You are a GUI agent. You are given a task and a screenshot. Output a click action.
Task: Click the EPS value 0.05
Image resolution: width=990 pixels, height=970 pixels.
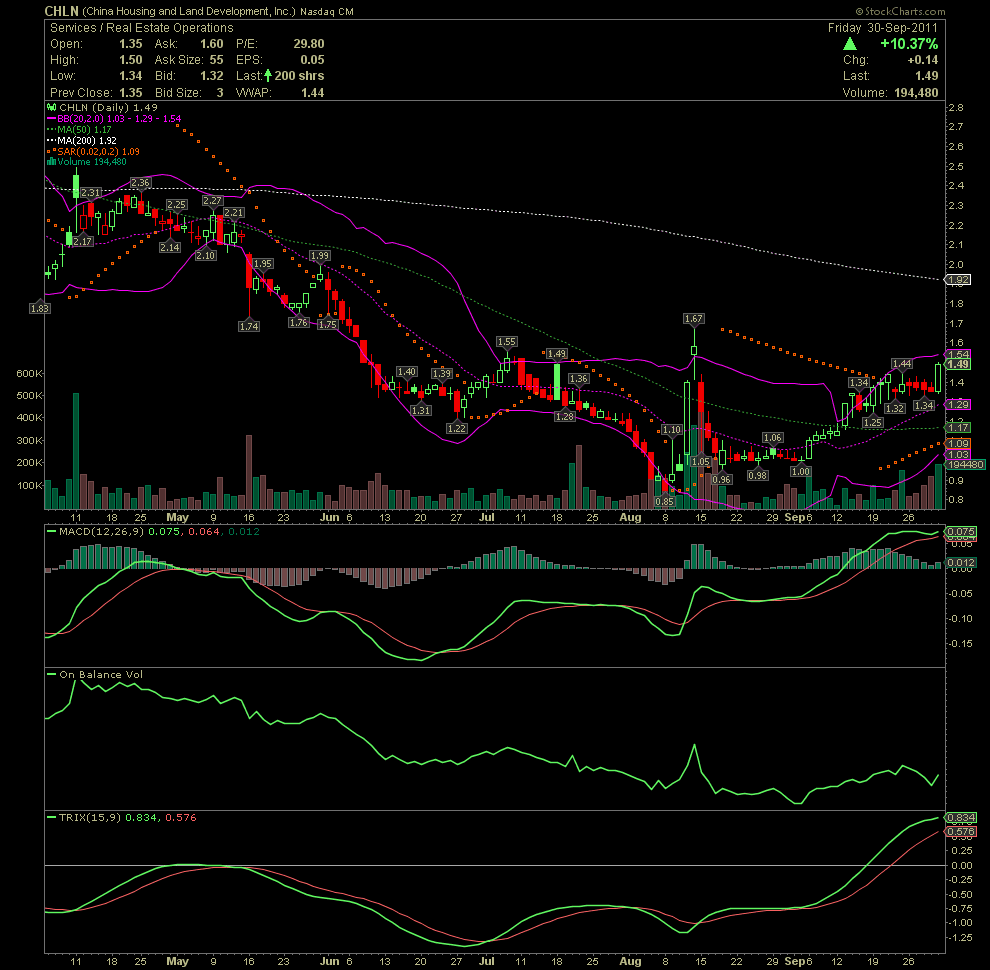point(313,60)
